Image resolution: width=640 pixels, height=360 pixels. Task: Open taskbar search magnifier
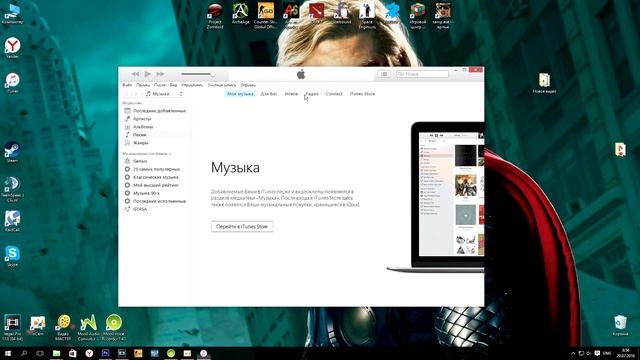coord(24,353)
